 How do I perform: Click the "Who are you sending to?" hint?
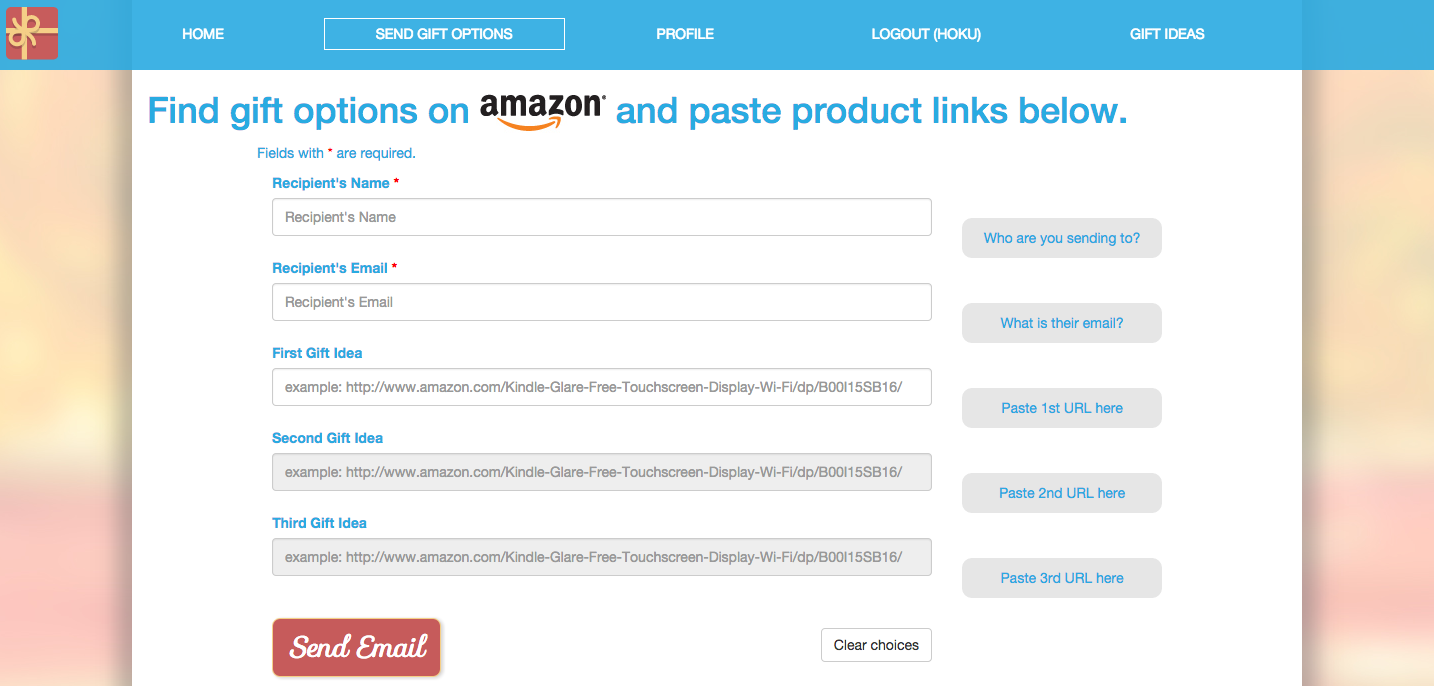pos(1061,238)
